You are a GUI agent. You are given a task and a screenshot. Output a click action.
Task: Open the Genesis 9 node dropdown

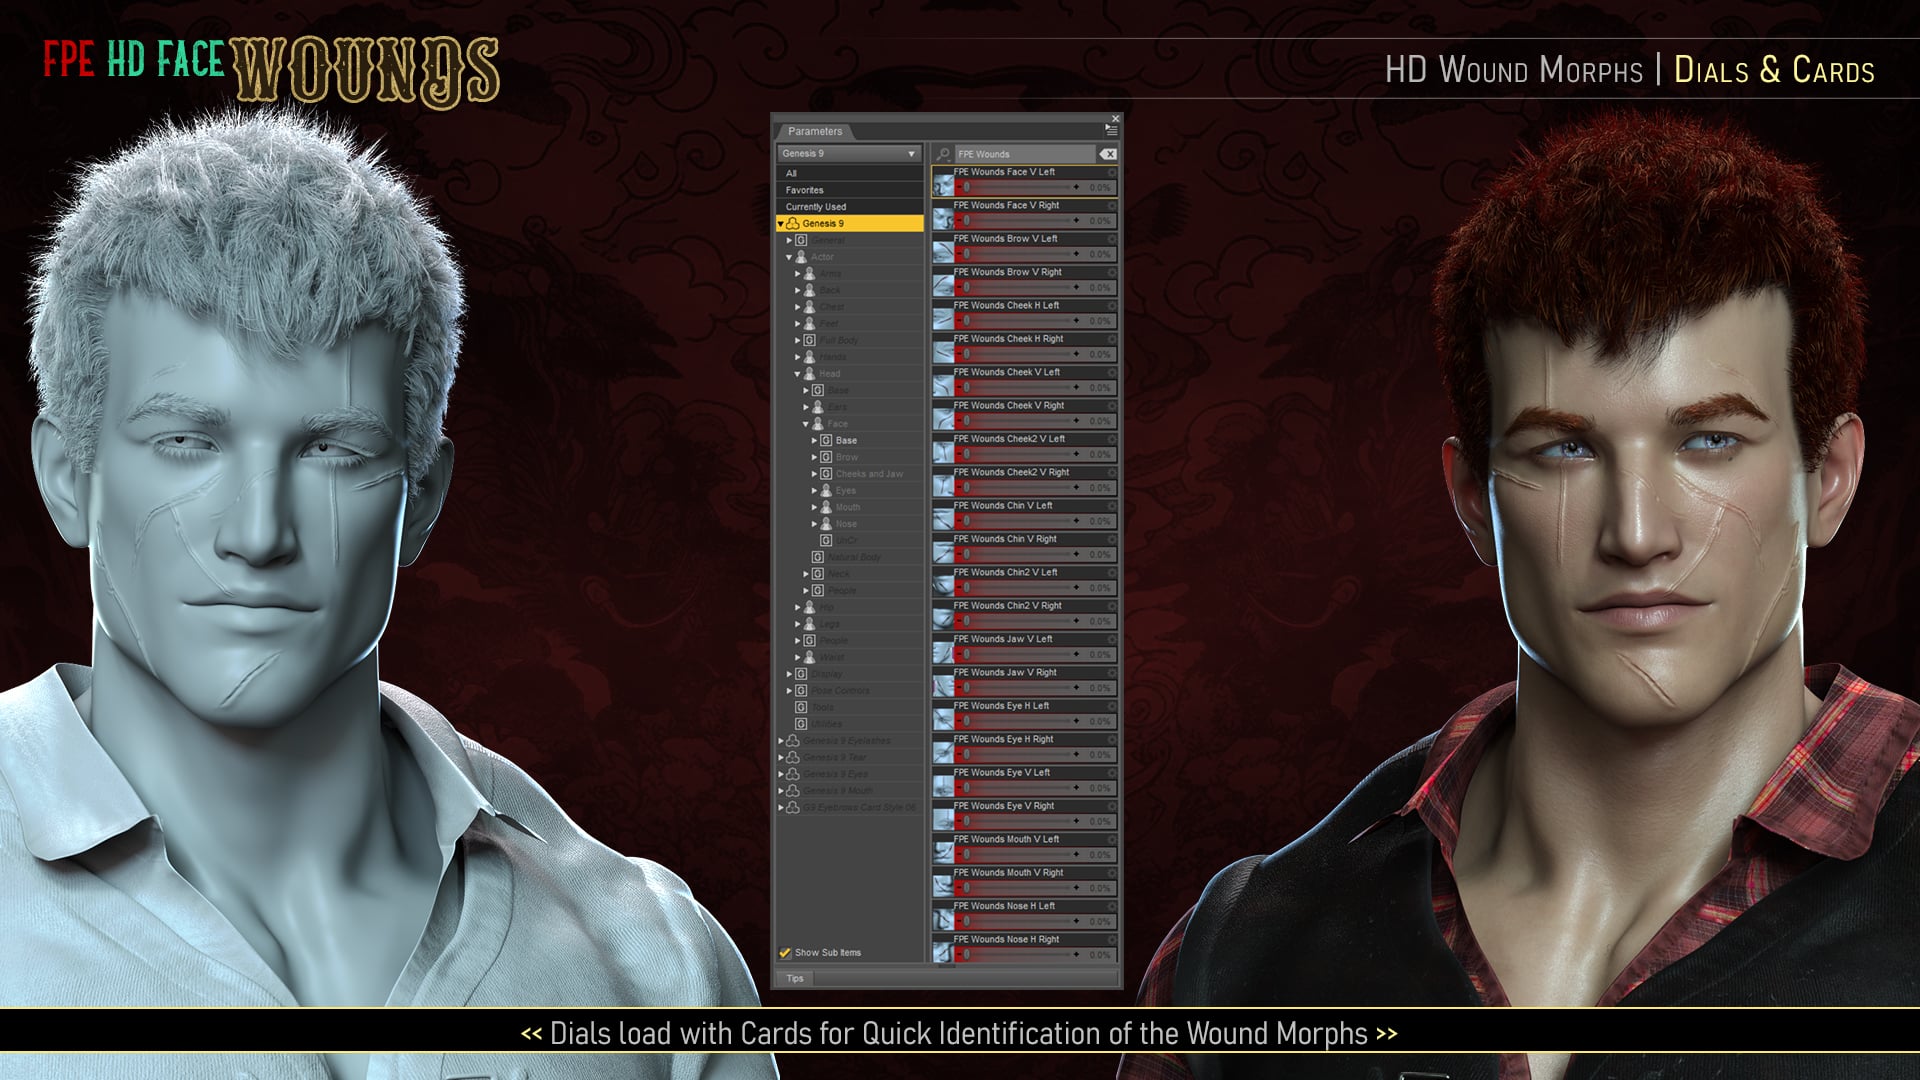click(x=848, y=153)
